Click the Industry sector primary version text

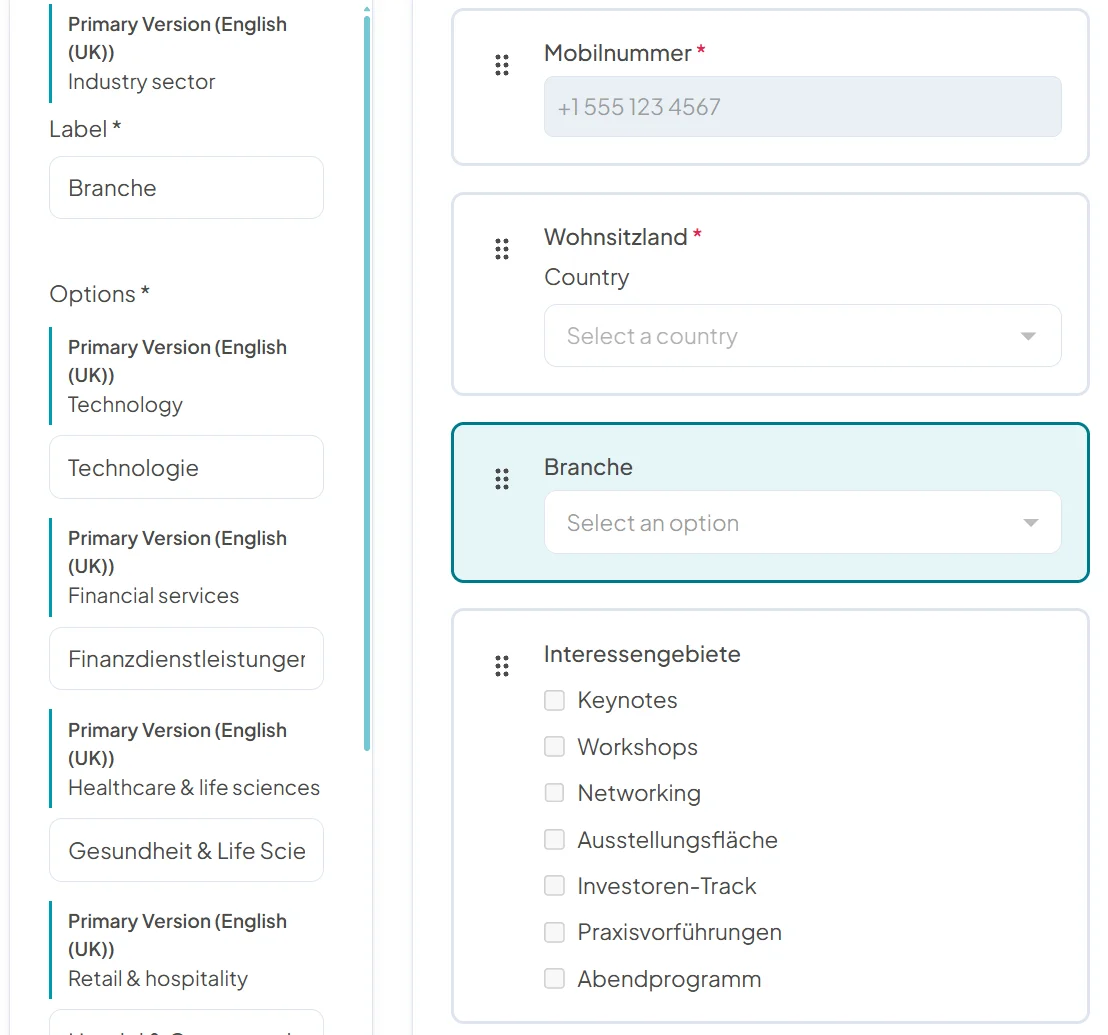141,82
